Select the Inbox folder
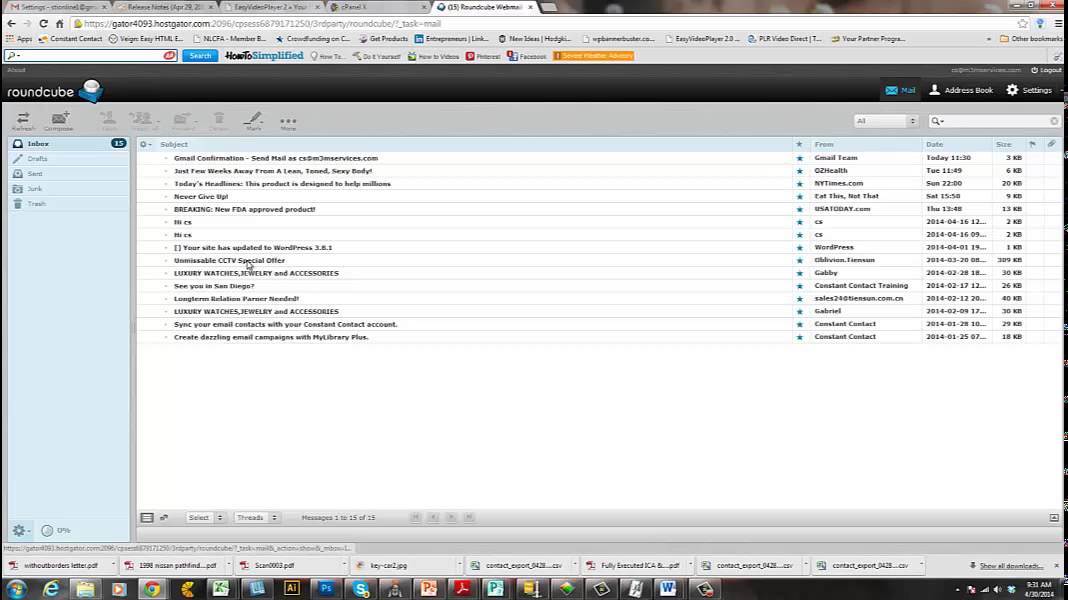Viewport: 1068px width, 600px height. point(68,144)
